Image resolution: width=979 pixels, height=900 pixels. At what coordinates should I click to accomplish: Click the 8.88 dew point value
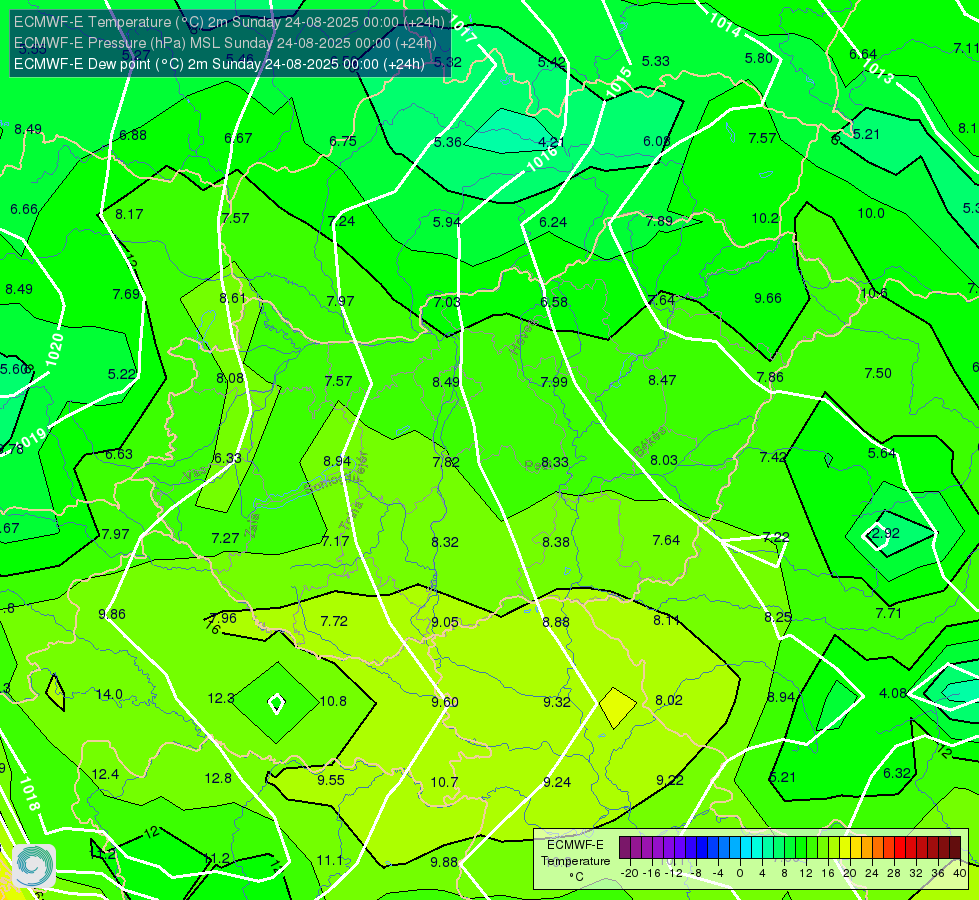556,622
